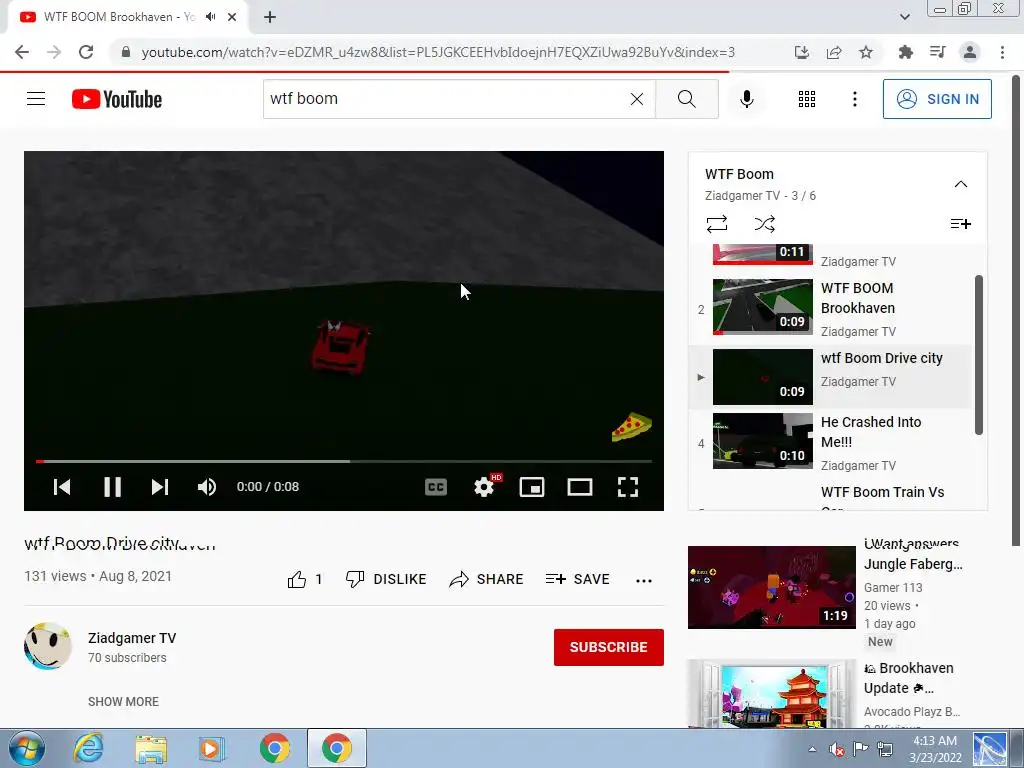Play 'He Crashed Into Me!!!' playlist video
Image resolution: width=1024 pixels, height=768 pixels.
click(x=831, y=442)
